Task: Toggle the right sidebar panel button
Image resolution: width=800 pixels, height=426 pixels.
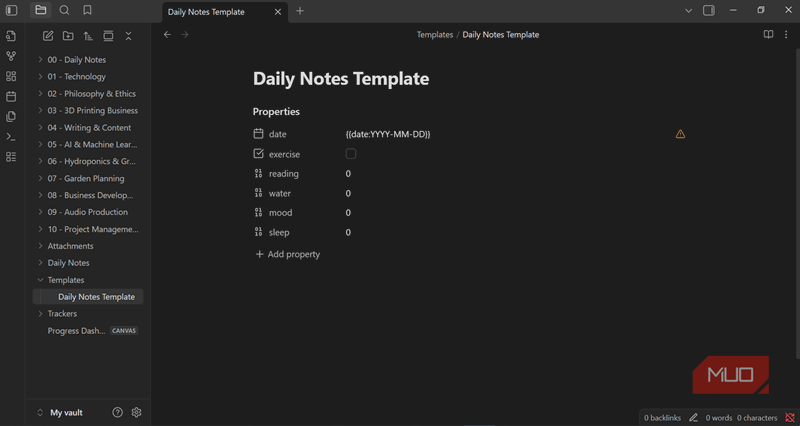Action: [709, 10]
